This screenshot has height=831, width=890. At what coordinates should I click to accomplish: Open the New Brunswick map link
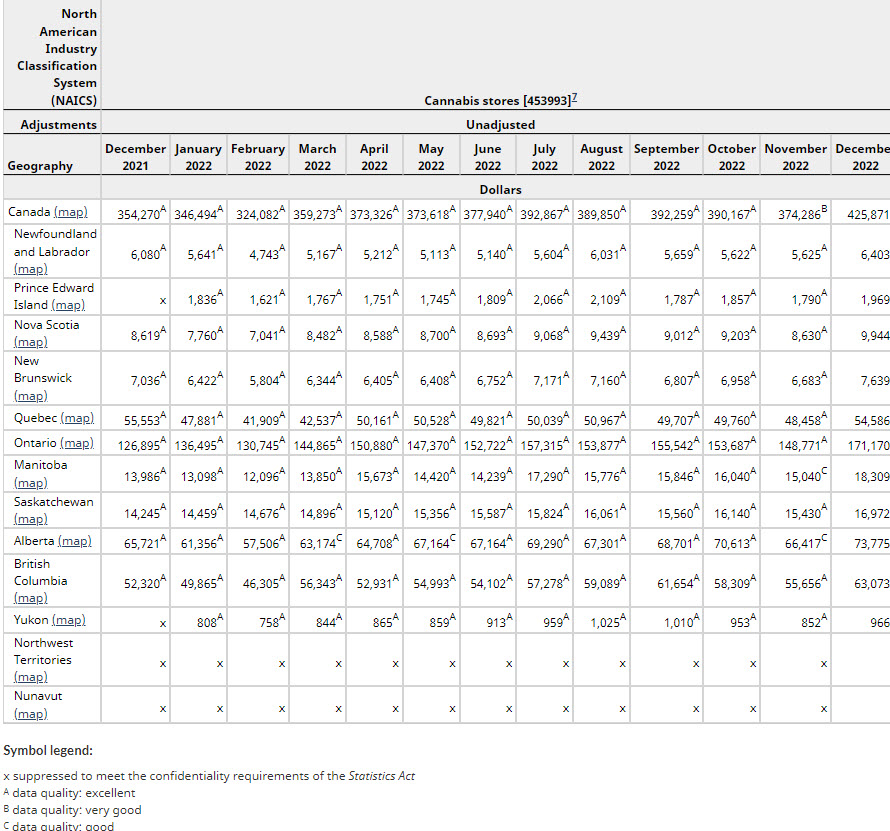tap(31, 396)
